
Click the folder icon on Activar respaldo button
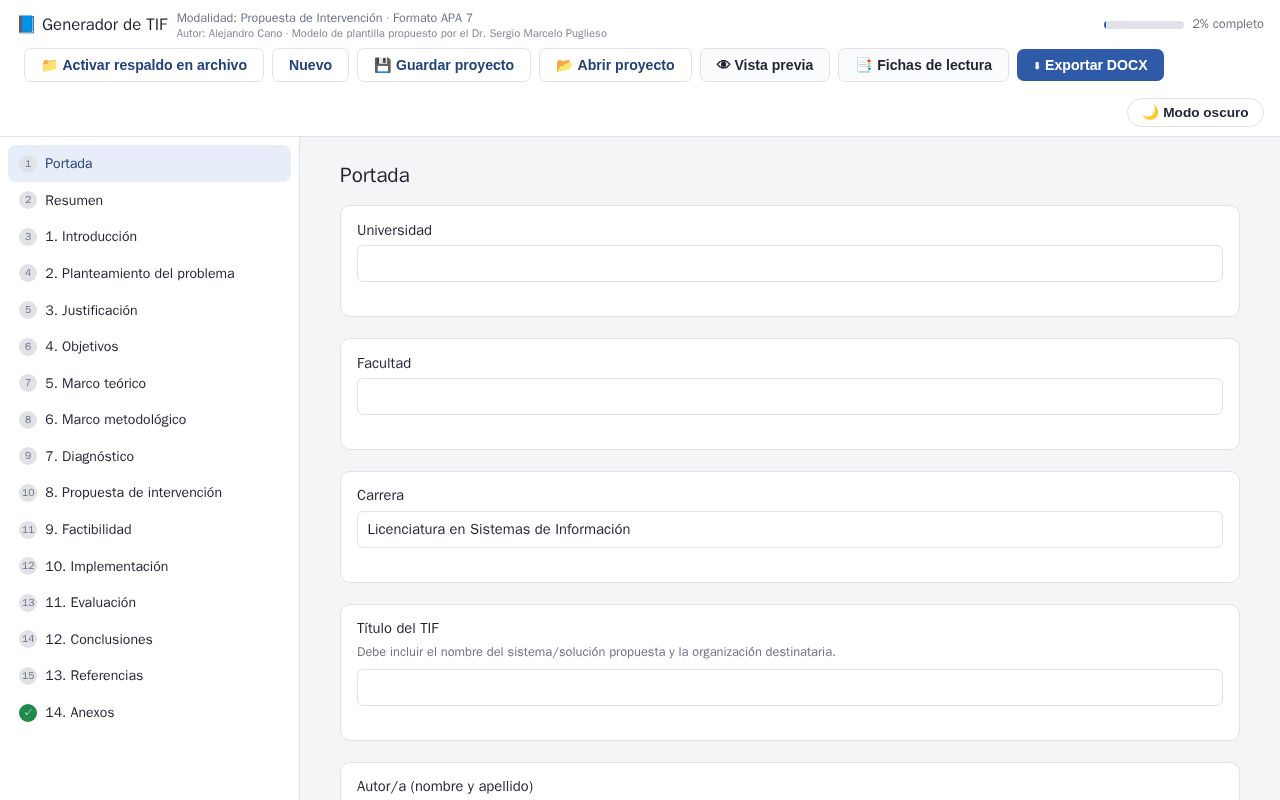click(49, 65)
